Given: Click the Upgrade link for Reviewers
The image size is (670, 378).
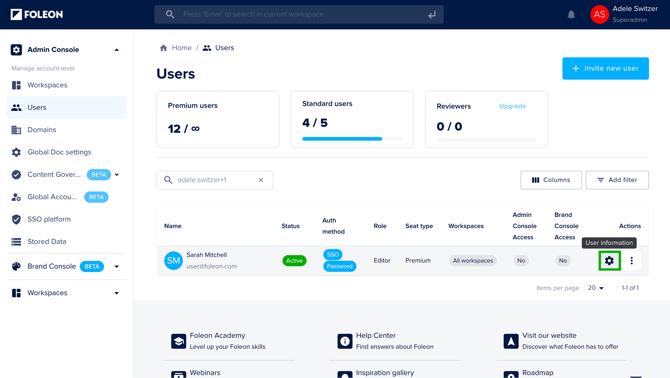Looking at the screenshot, I should tap(512, 106).
